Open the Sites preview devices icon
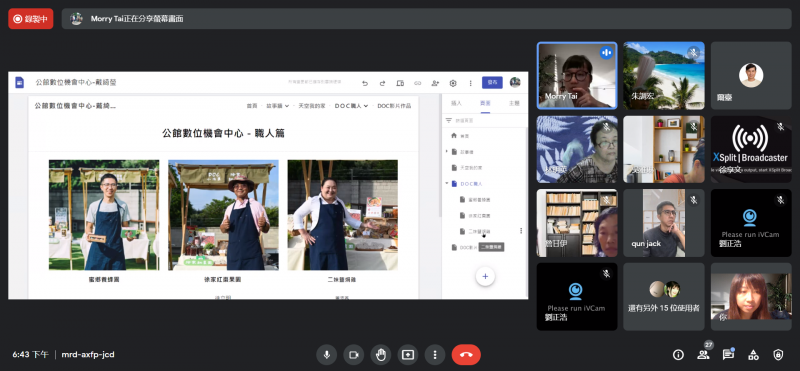800x371 pixels. (x=400, y=83)
